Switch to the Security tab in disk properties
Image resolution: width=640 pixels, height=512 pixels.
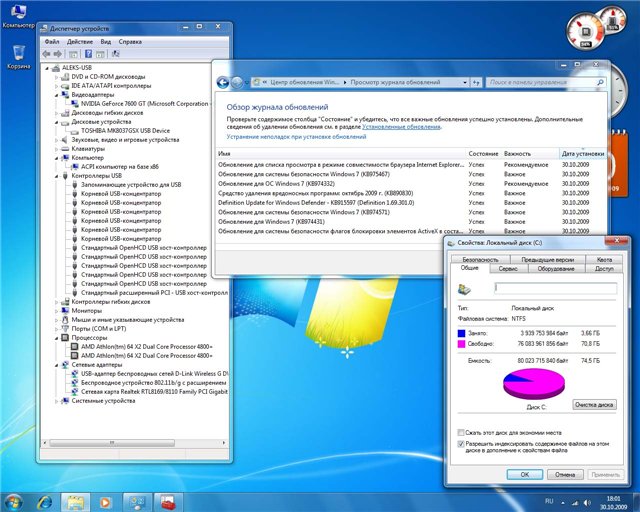(x=480, y=259)
